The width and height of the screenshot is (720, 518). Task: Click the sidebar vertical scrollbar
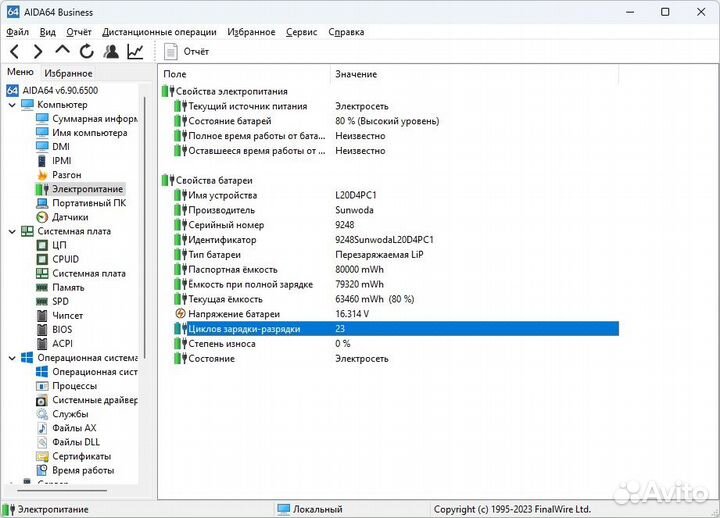[145, 227]
